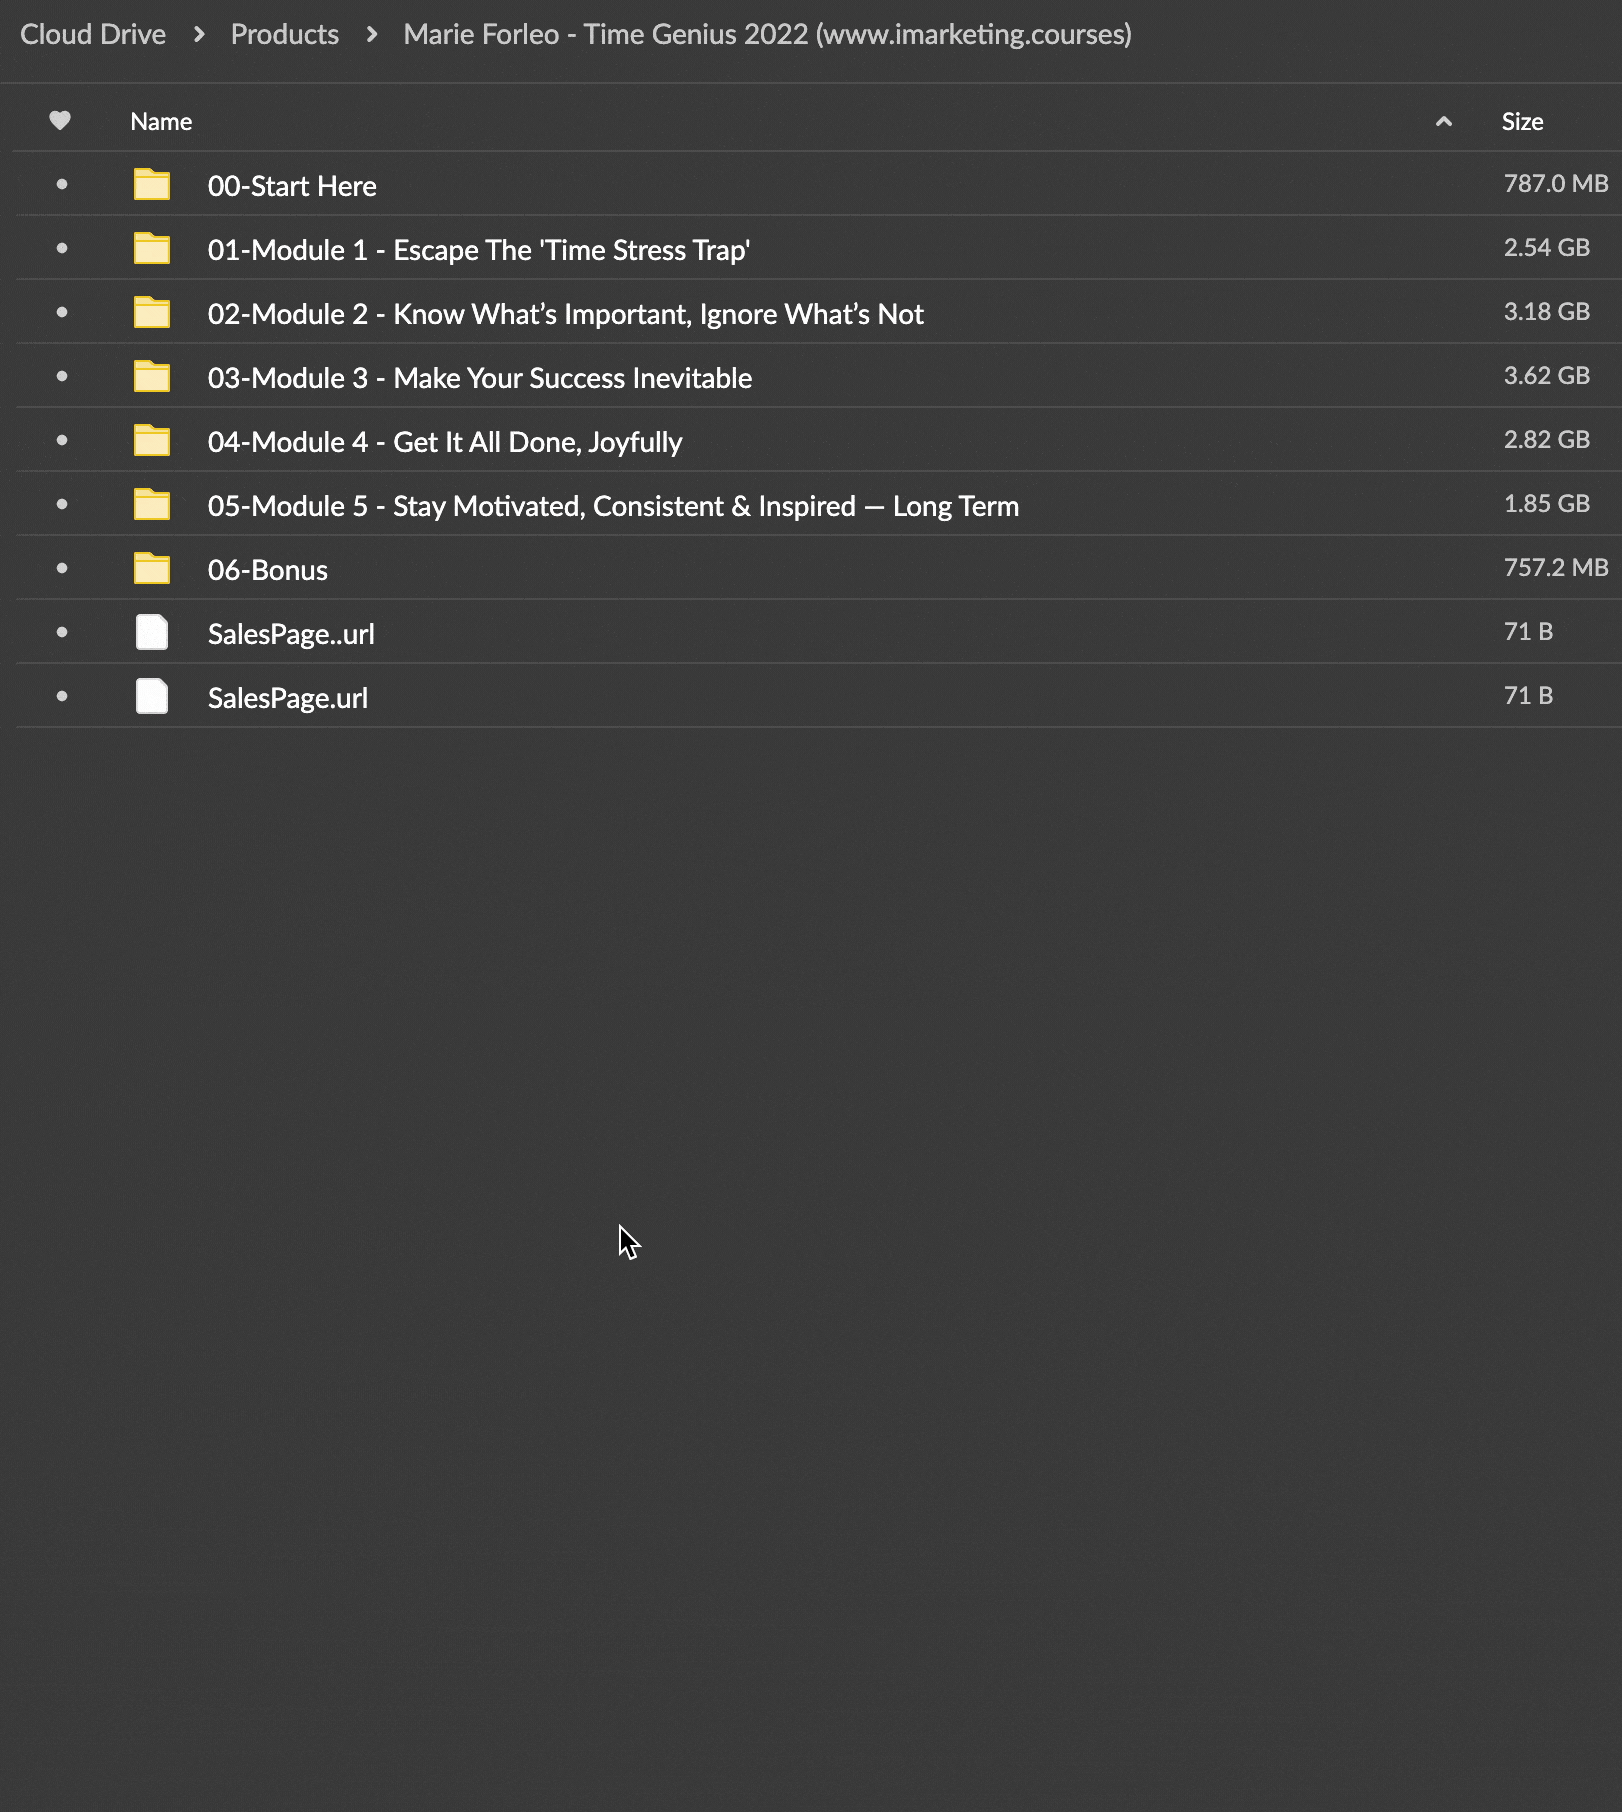The width and height of the screenshot is (1622, 1812).
Task: Select the 00-Start Here folder name
Action: (292, 186)
